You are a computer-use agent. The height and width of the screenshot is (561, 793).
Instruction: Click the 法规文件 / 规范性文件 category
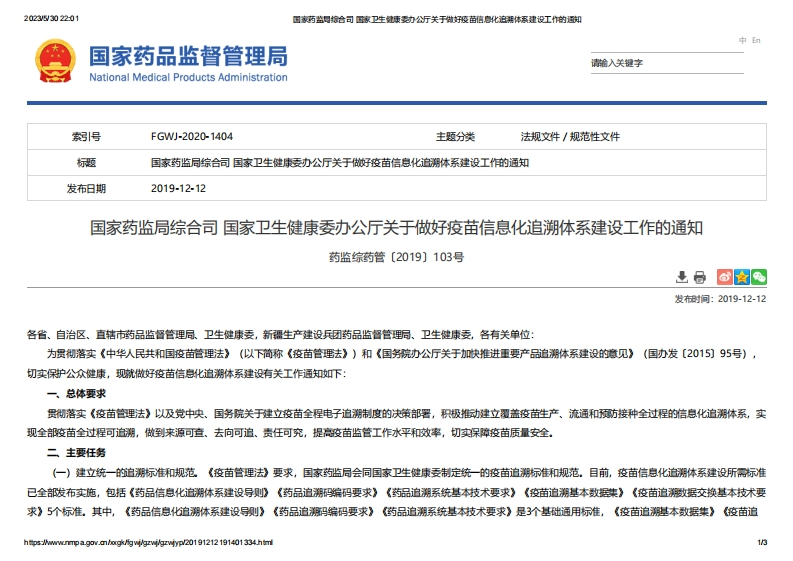click(570, 136)
